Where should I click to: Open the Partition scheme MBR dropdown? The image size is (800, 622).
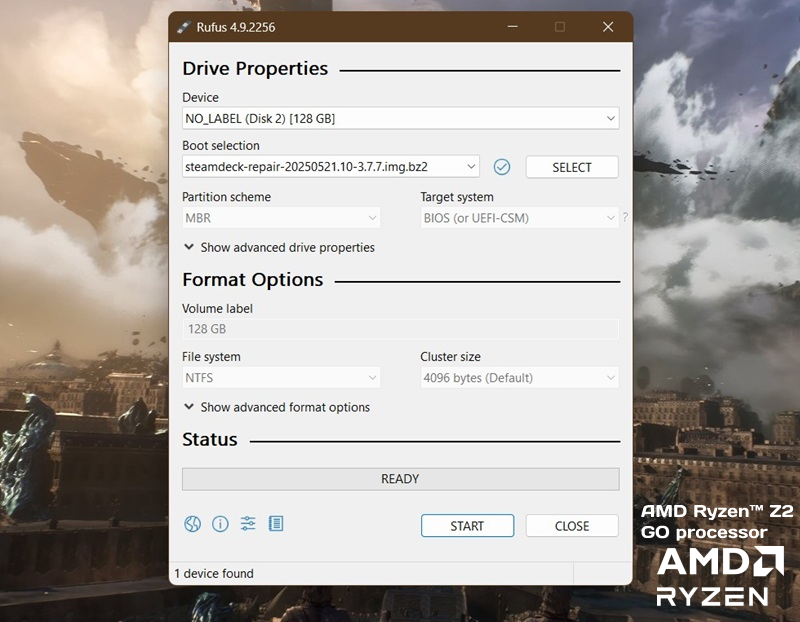[281, 218]
